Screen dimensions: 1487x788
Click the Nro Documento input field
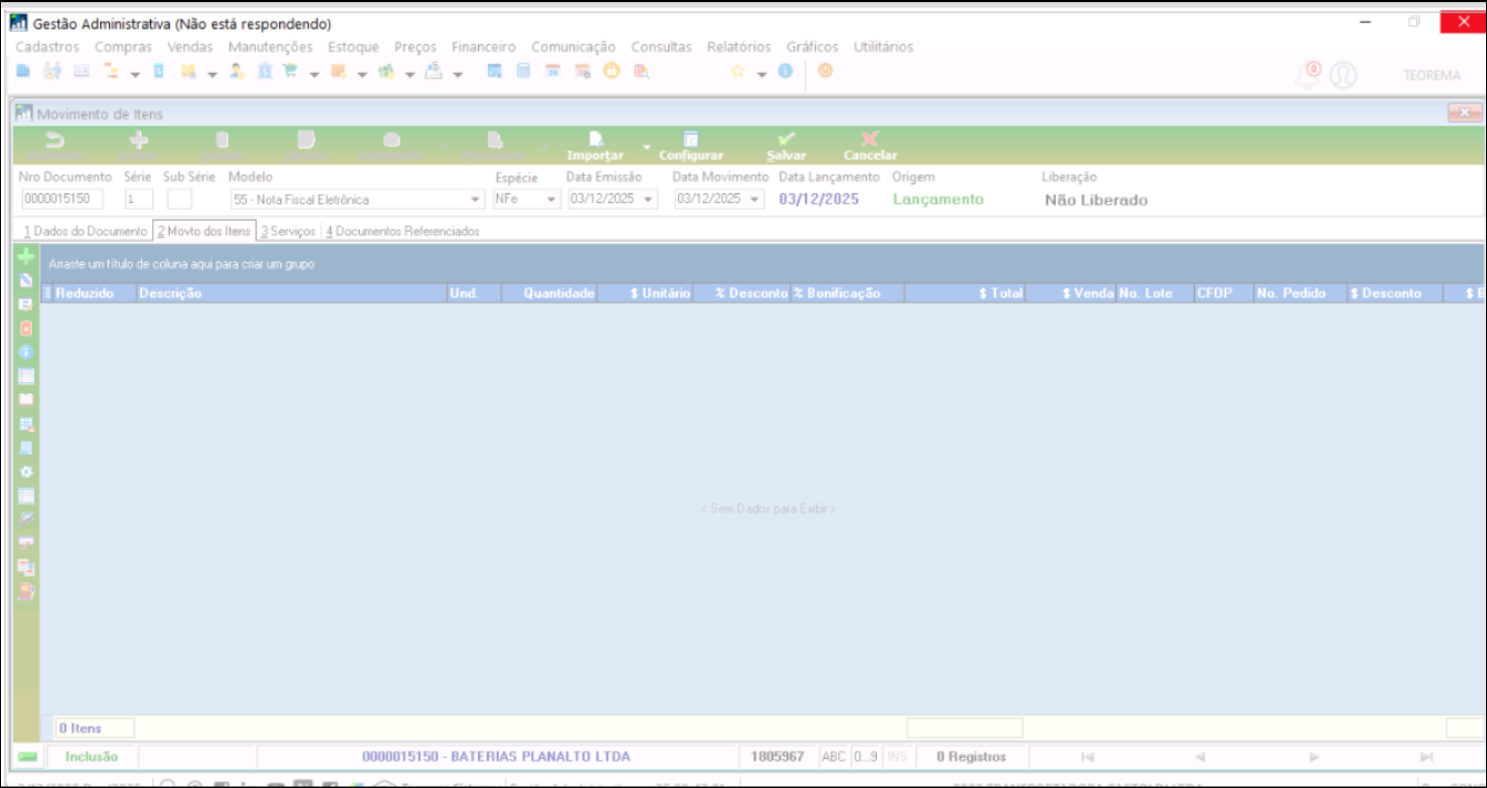[62, 199]
